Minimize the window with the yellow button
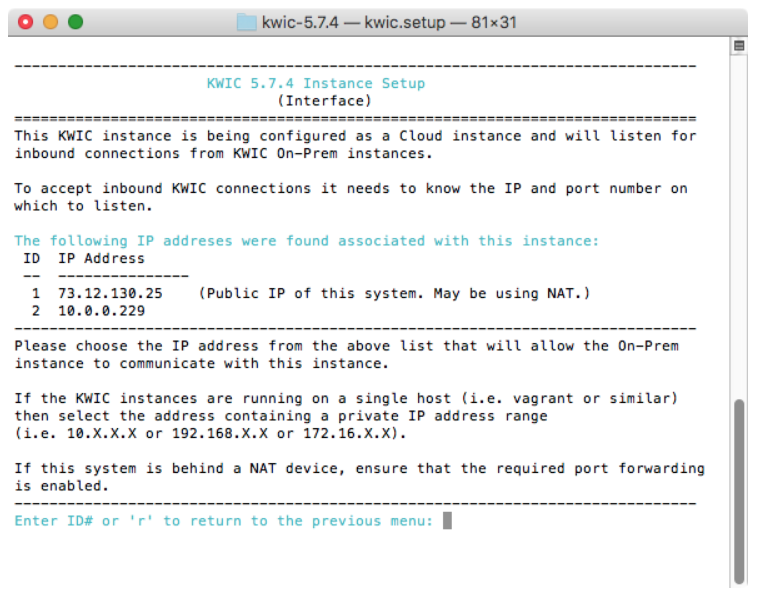 point(51,22)
